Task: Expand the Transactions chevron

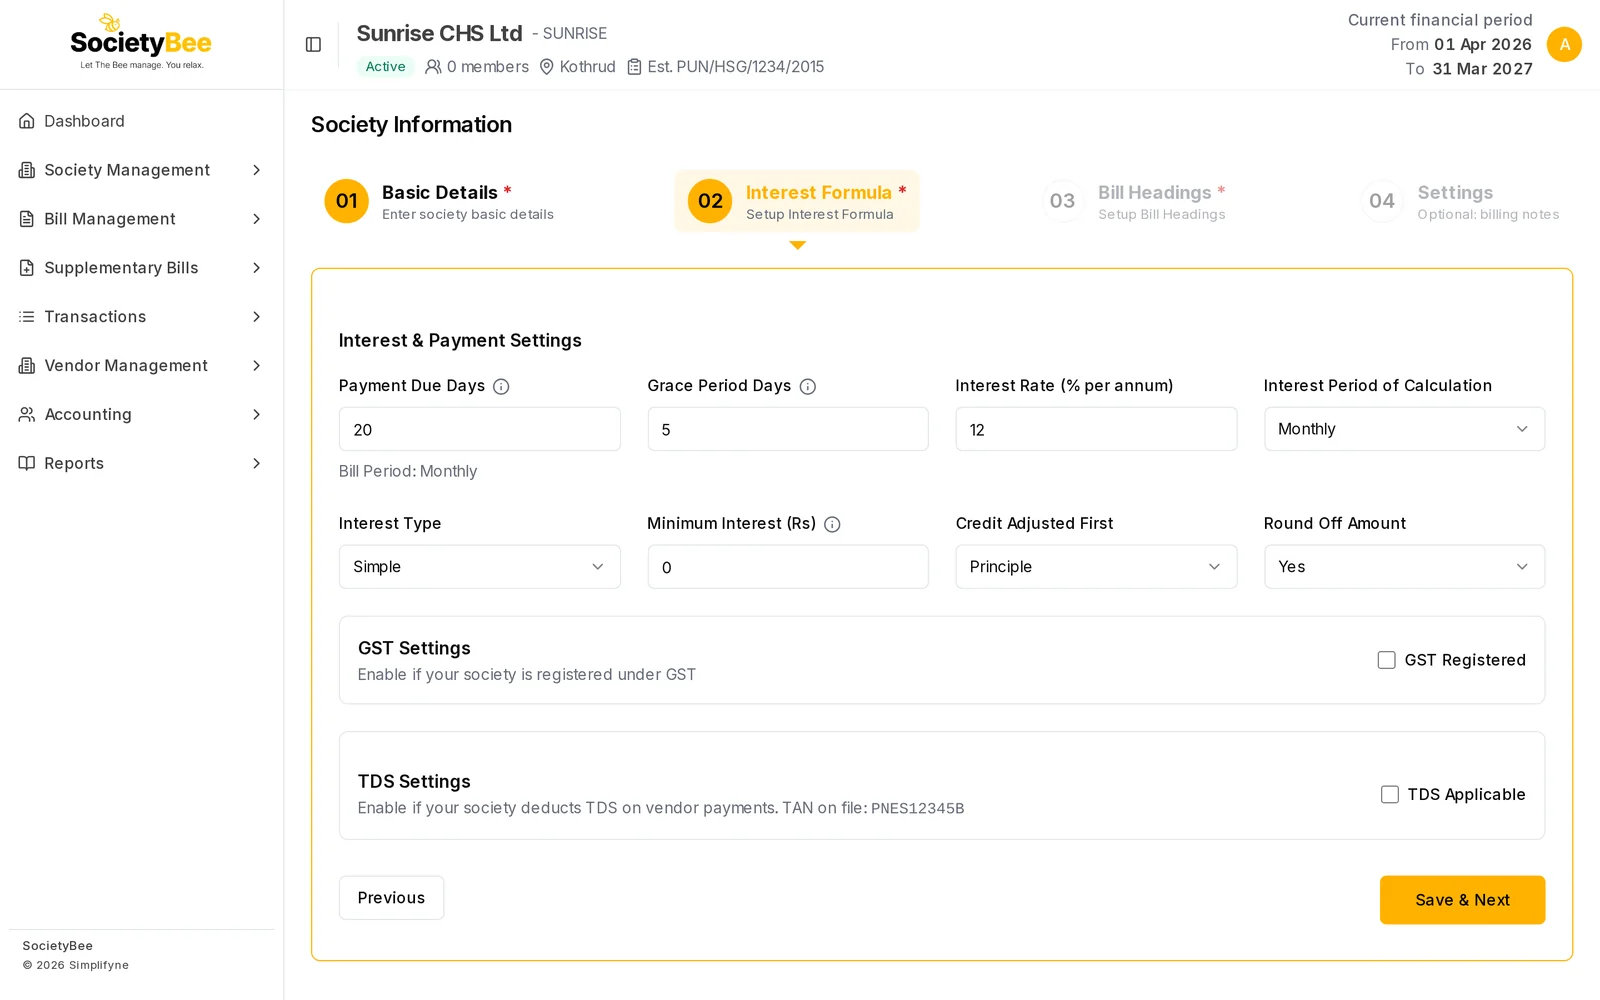Action: pos(256,317)
